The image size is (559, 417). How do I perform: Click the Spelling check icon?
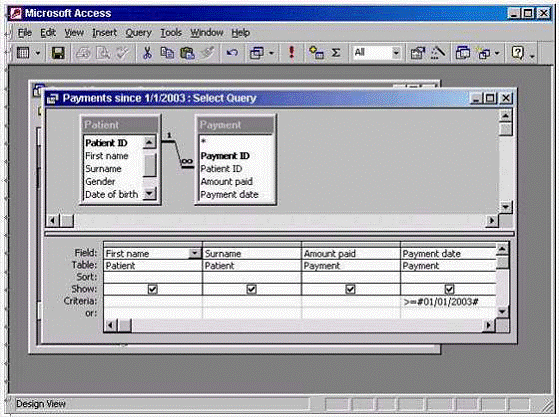pyautogui.click(x=123, y=53)
